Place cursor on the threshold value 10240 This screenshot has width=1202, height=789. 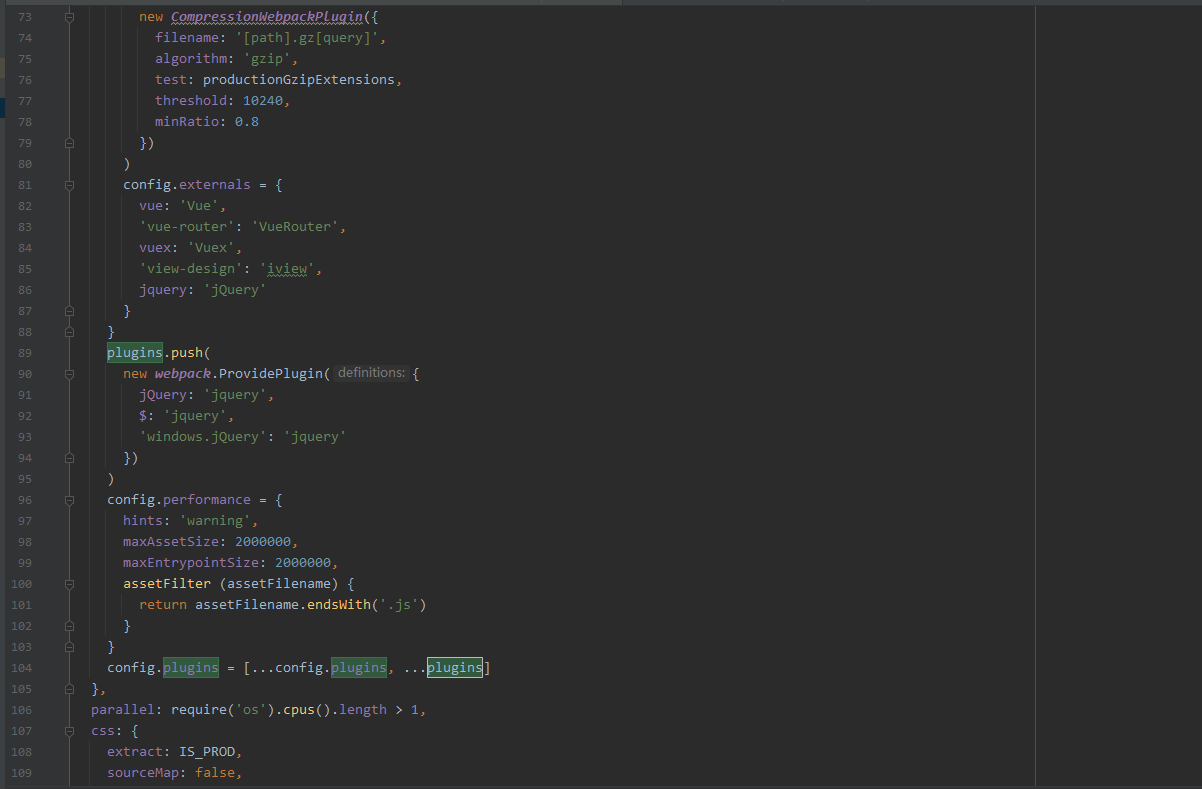tap(263, 100)
